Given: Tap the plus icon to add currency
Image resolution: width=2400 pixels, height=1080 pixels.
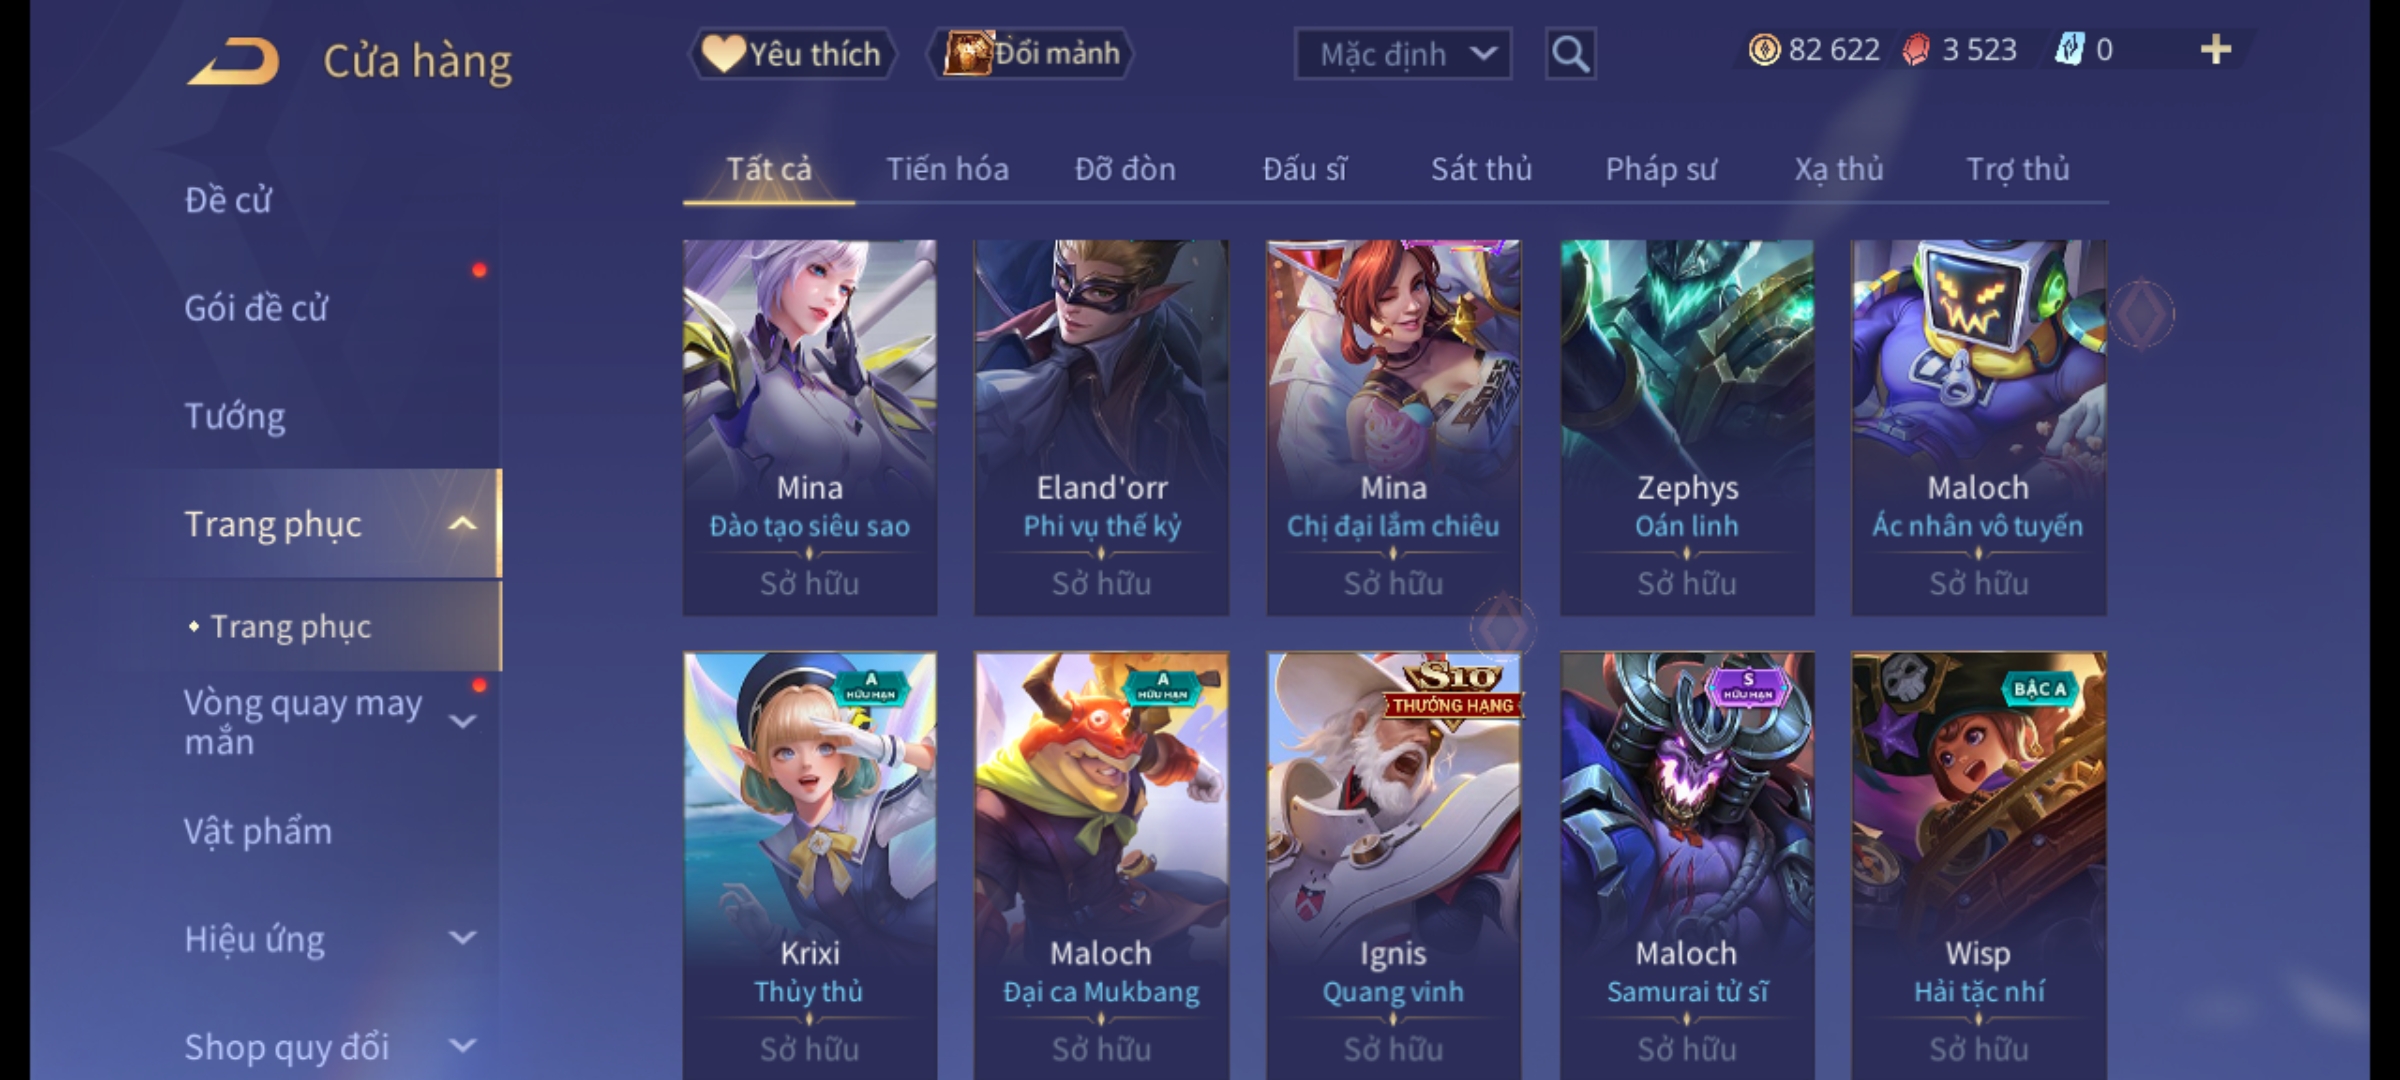Looking at the screenshot, I should (x=2216, y=50).
